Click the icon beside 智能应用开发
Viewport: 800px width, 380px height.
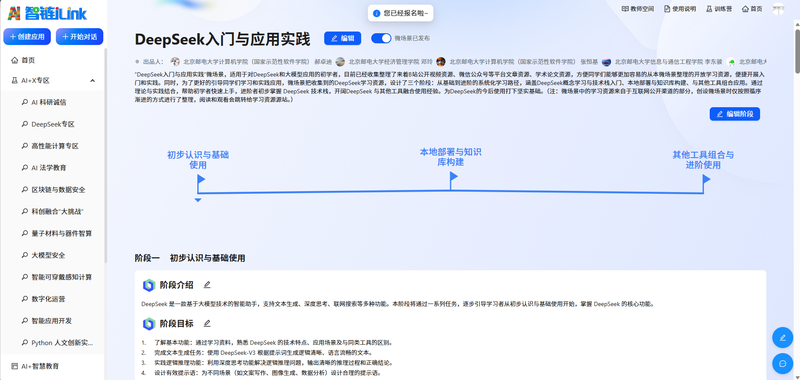pyautogui.click(x=24, y=321)
